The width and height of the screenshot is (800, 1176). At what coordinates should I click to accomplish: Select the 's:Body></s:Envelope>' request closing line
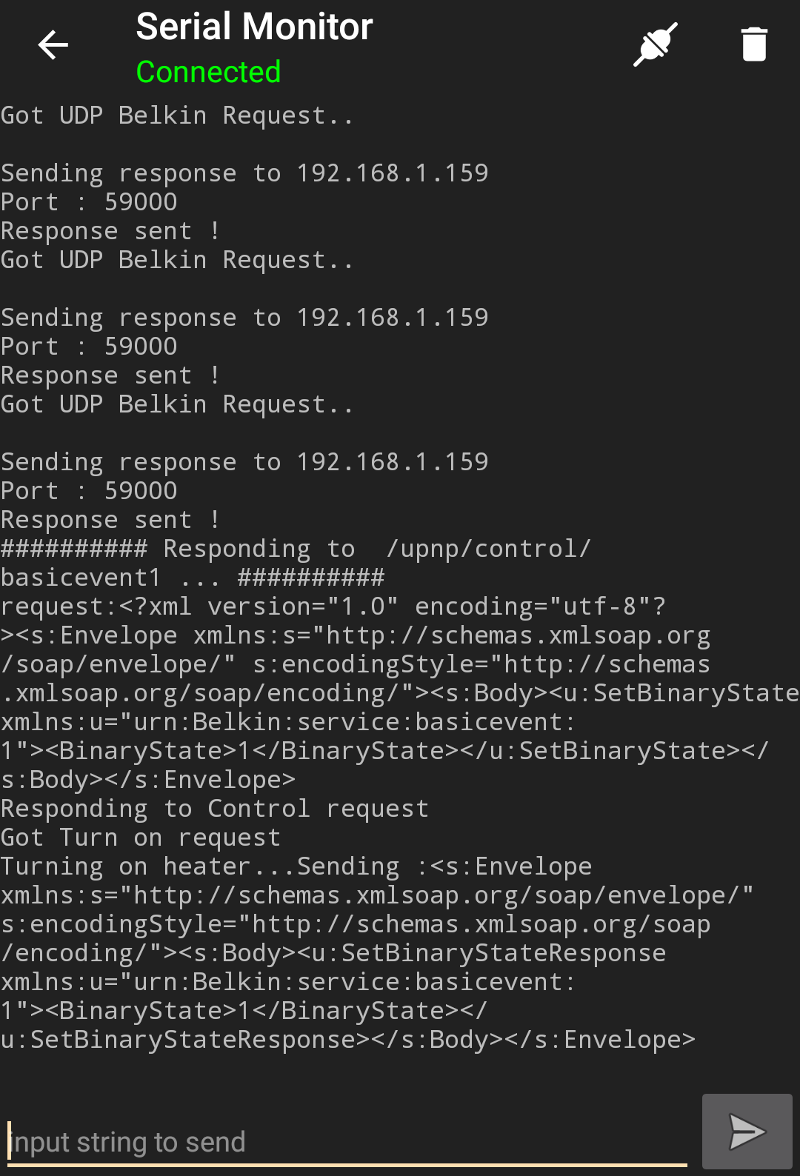pyautogui.click(x=148, y=780)
